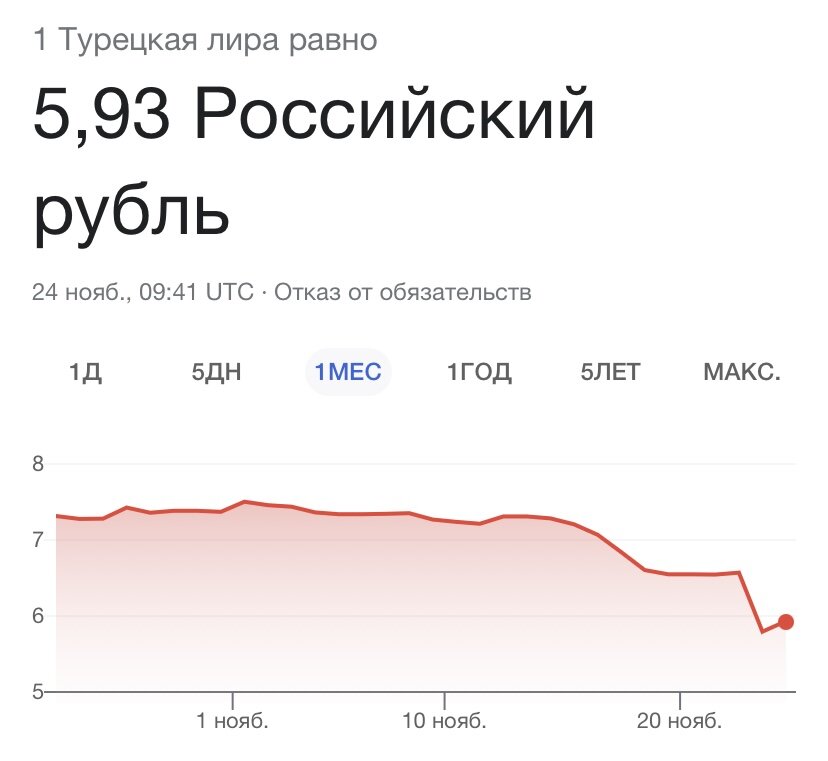828x761 pixels.
Task: Click the 5,93 exchange rate value
Action: [96, 120]
